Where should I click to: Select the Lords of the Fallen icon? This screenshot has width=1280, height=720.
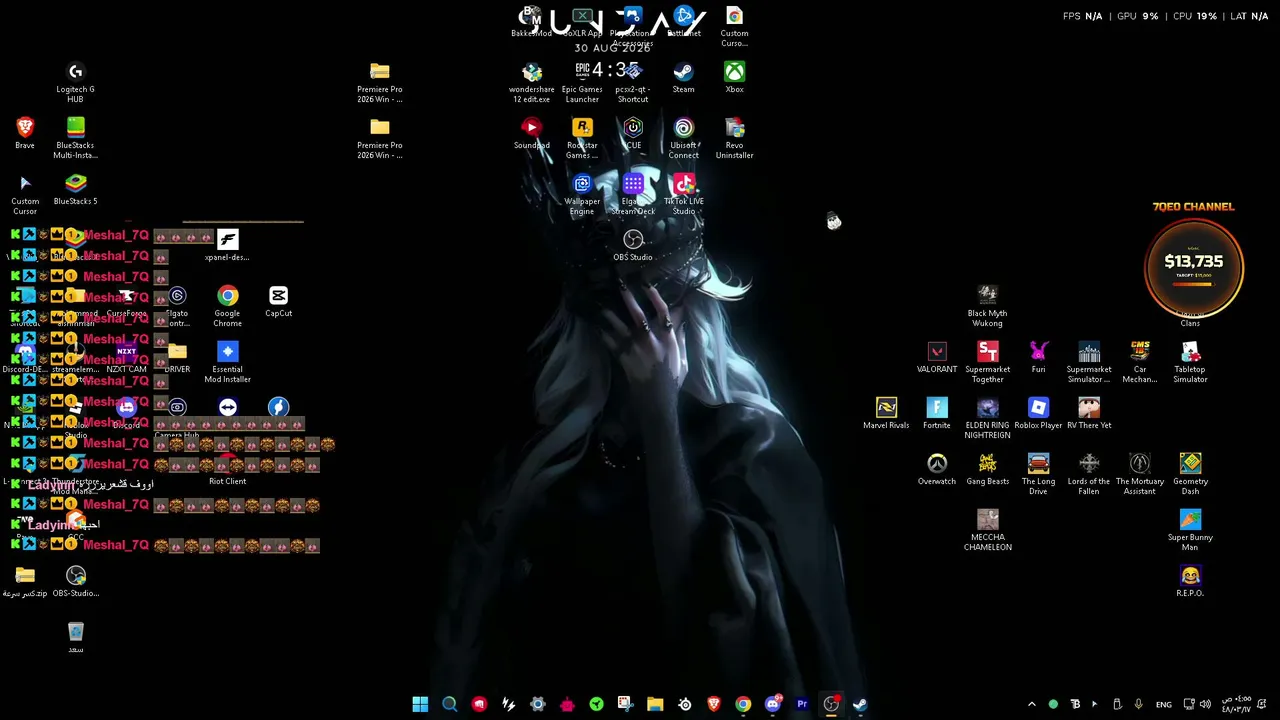1089,474
